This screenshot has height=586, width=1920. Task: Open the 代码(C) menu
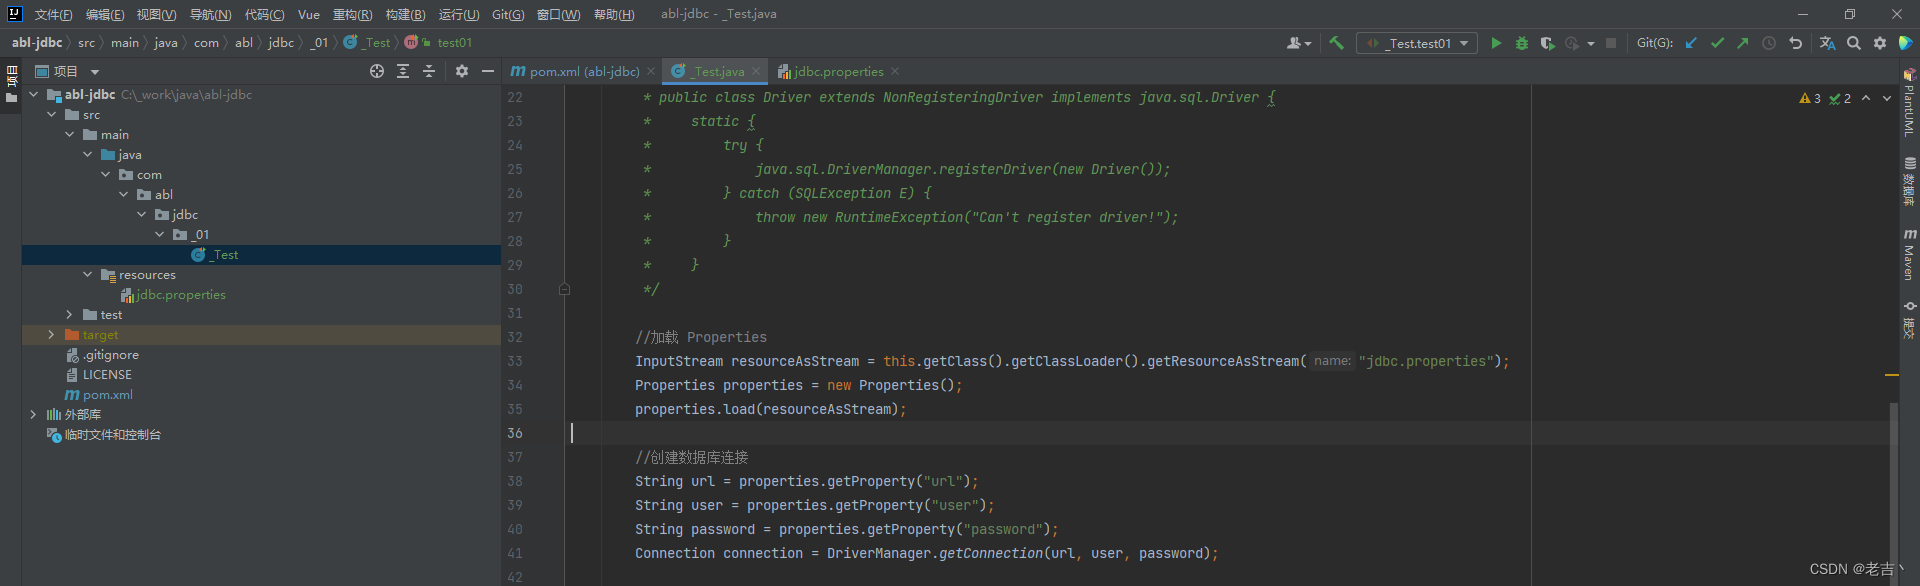(x=264, y=14)
